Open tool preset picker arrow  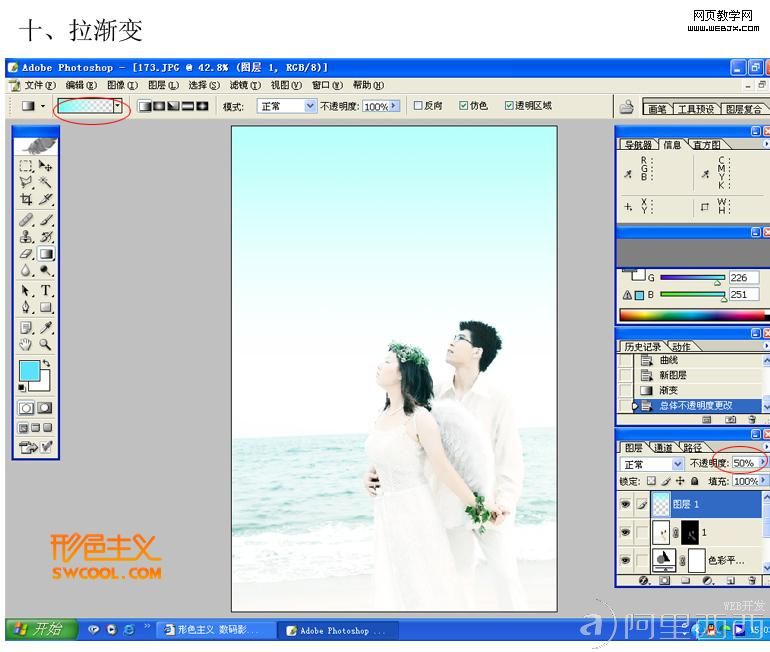coord(43,106)
